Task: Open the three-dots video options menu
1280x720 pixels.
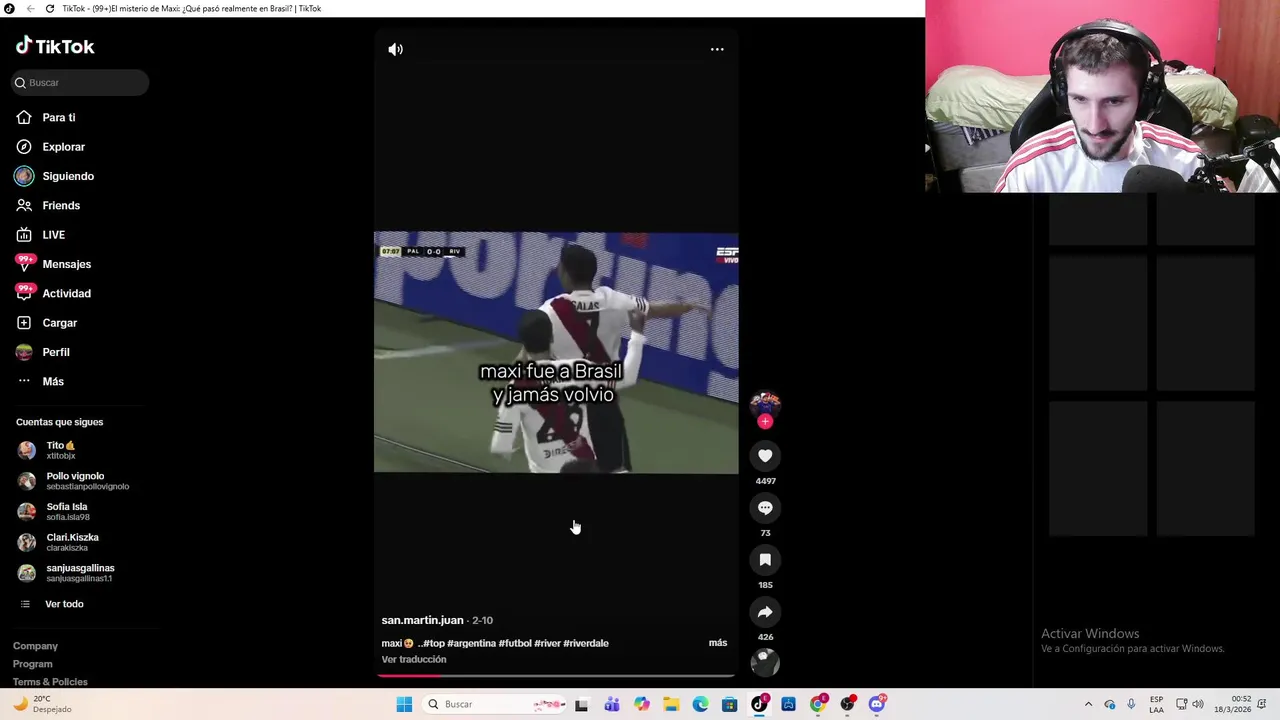Action: 717,49
